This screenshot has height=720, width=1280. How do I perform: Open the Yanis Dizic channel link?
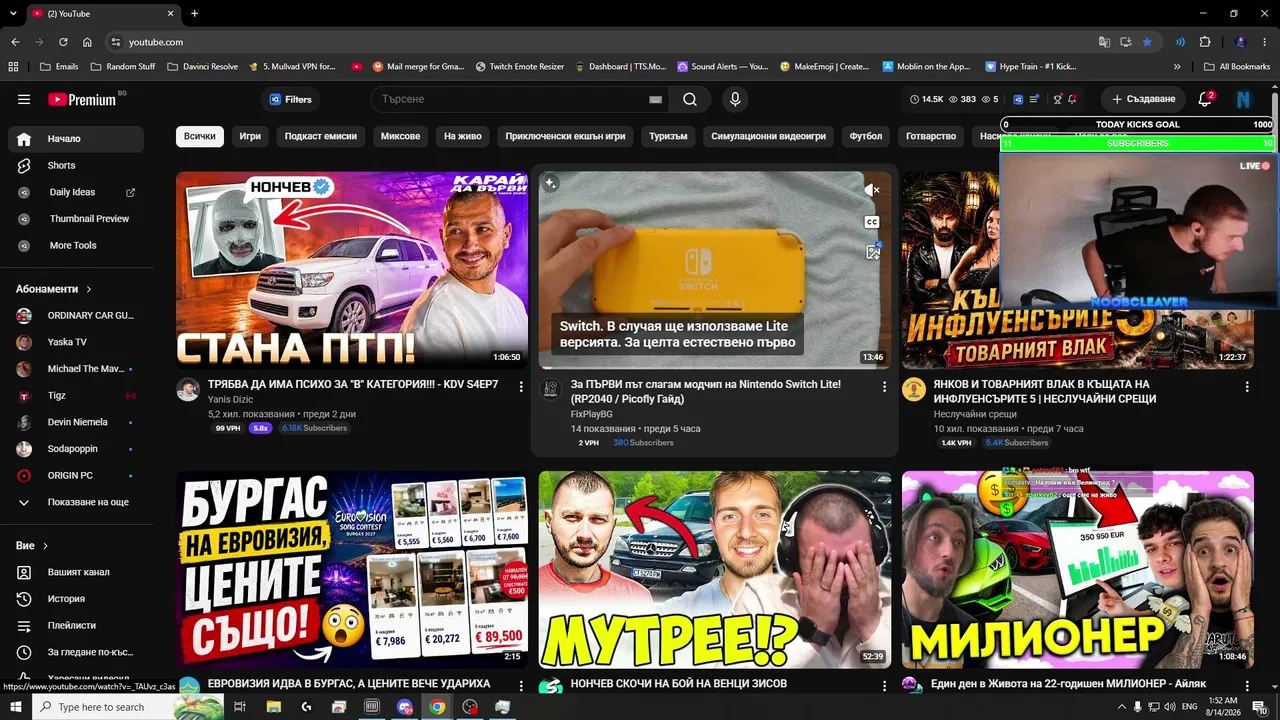click(x=231, y=399)
